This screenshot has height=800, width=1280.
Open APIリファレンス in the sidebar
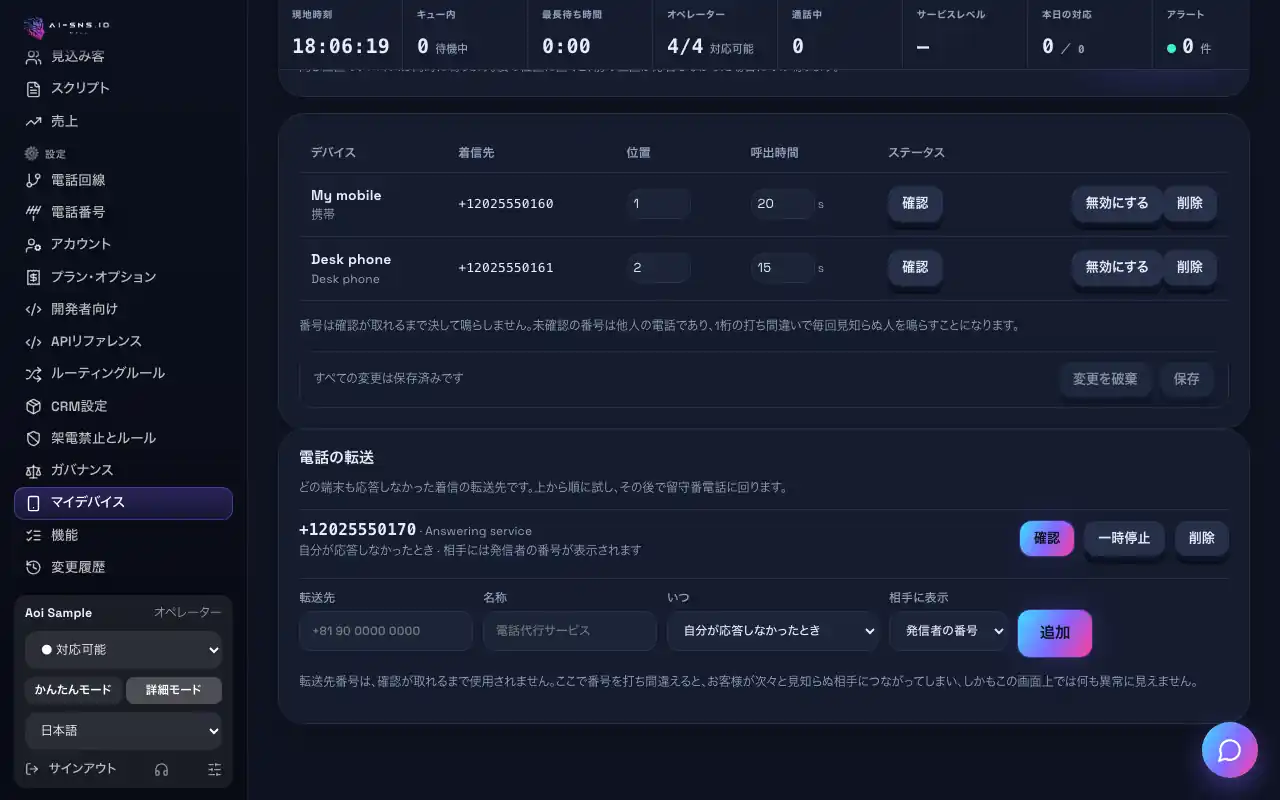[123, 342]
